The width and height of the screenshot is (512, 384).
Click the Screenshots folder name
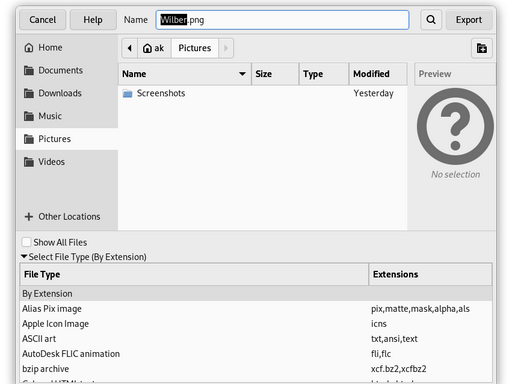(161, 93)
